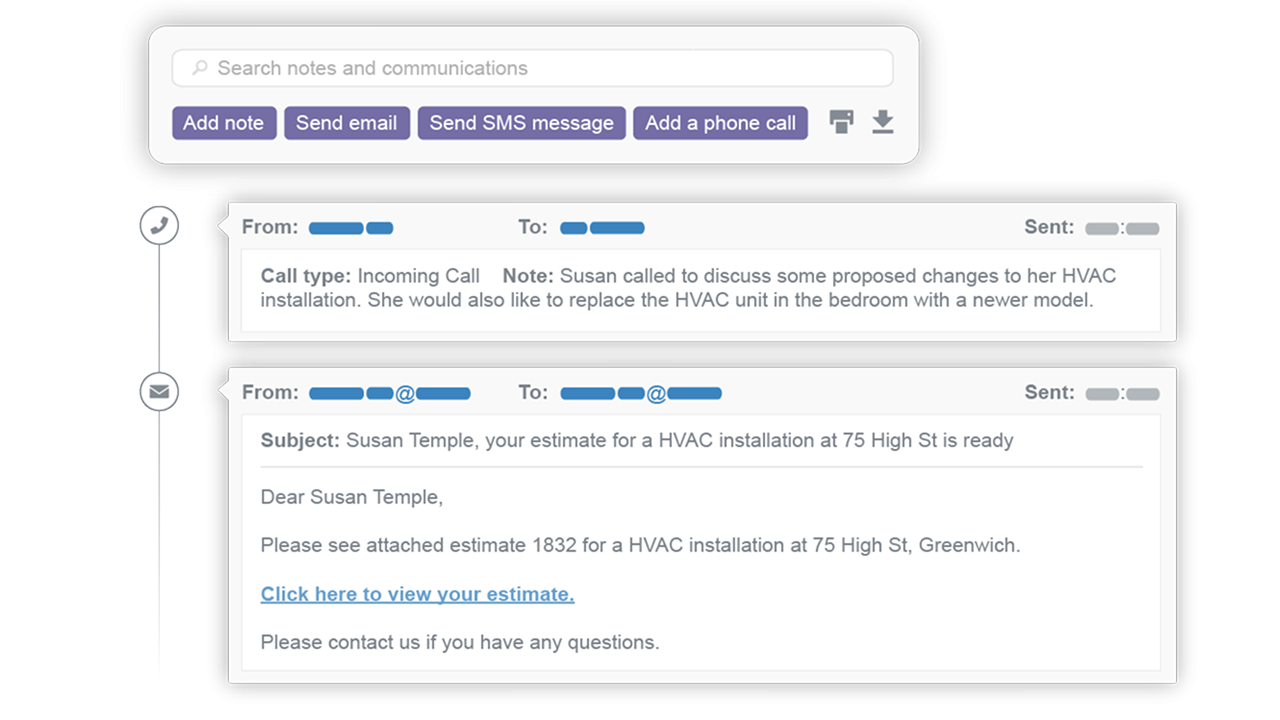Click the Add a phone call button
Viewport: 1280px width, 720px height.
(720, 122)
